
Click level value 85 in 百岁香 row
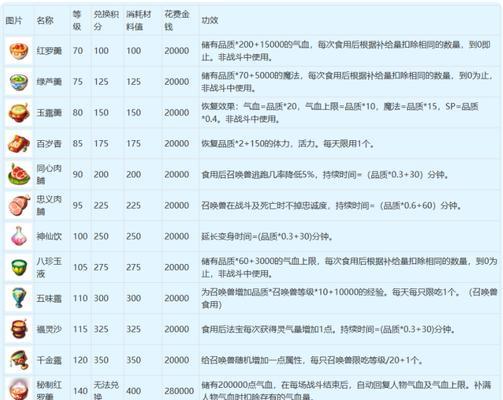(78, 144)
